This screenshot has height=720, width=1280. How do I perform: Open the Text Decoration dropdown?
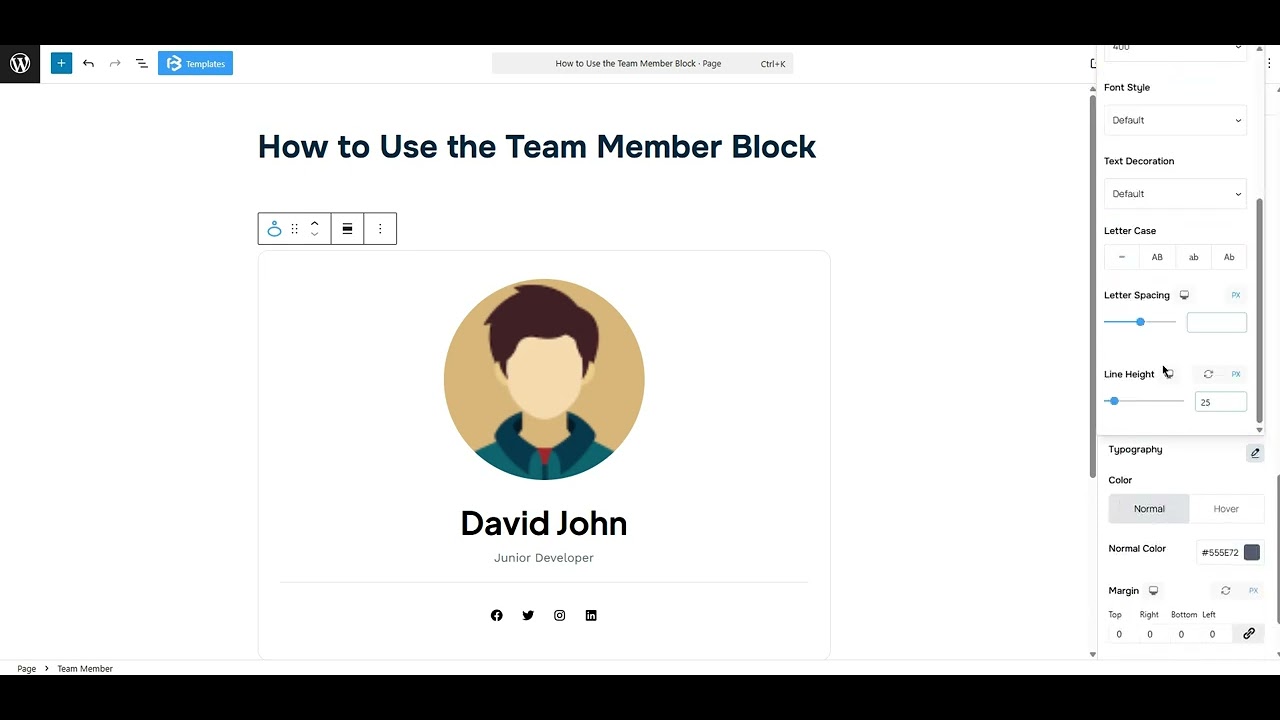(1175, 193)
